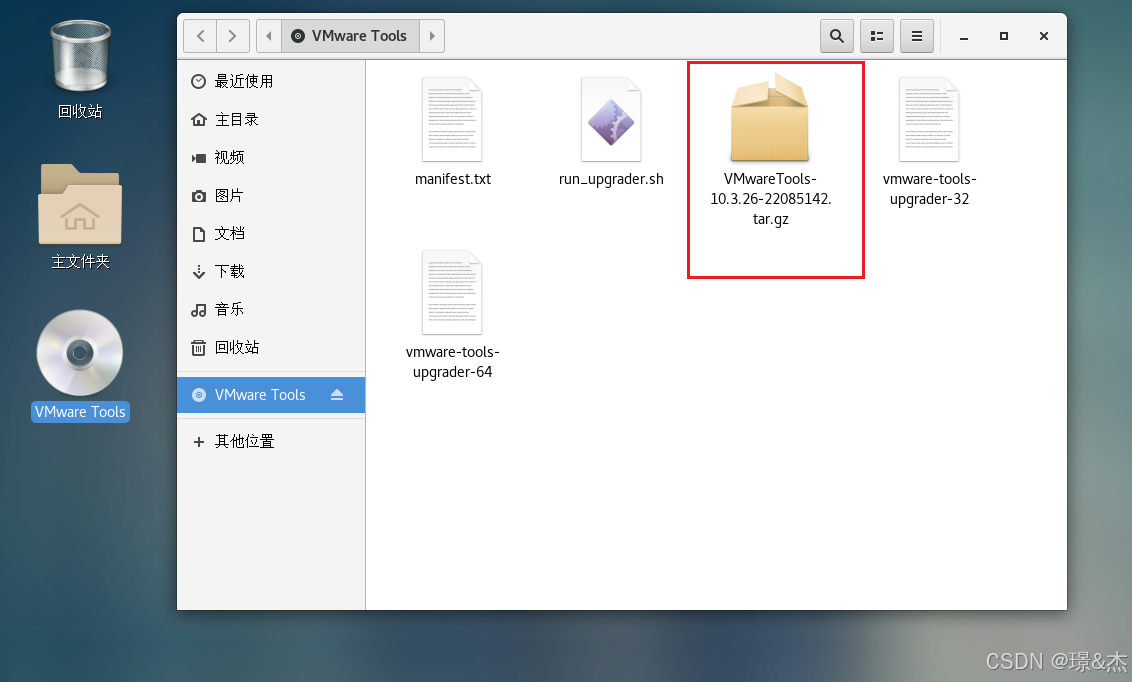Viewport: 1132px width, 682px height.
Task: Select the manifest.txt file icon
Action: [x=453, y=119]
